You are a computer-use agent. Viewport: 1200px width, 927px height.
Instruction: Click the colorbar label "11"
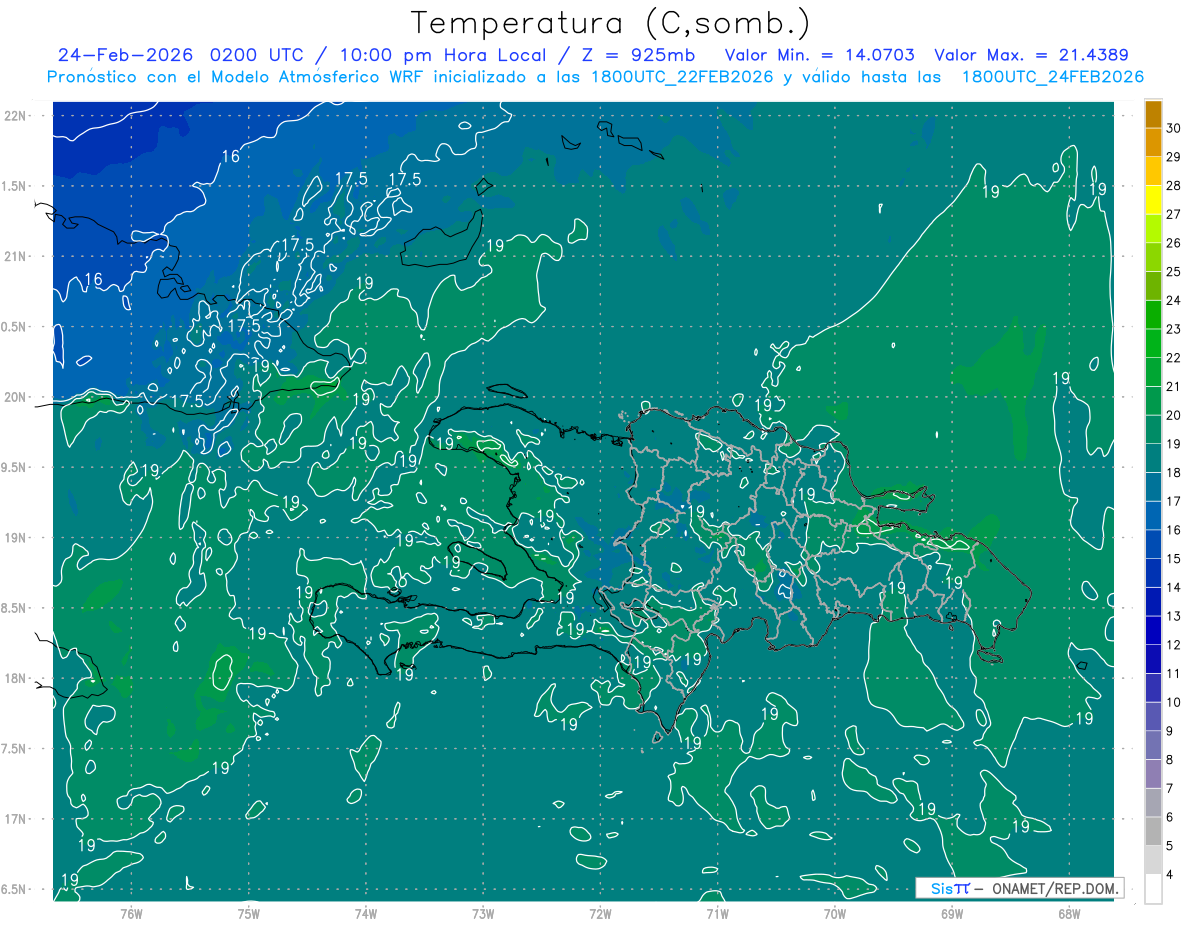[1174, 674]
